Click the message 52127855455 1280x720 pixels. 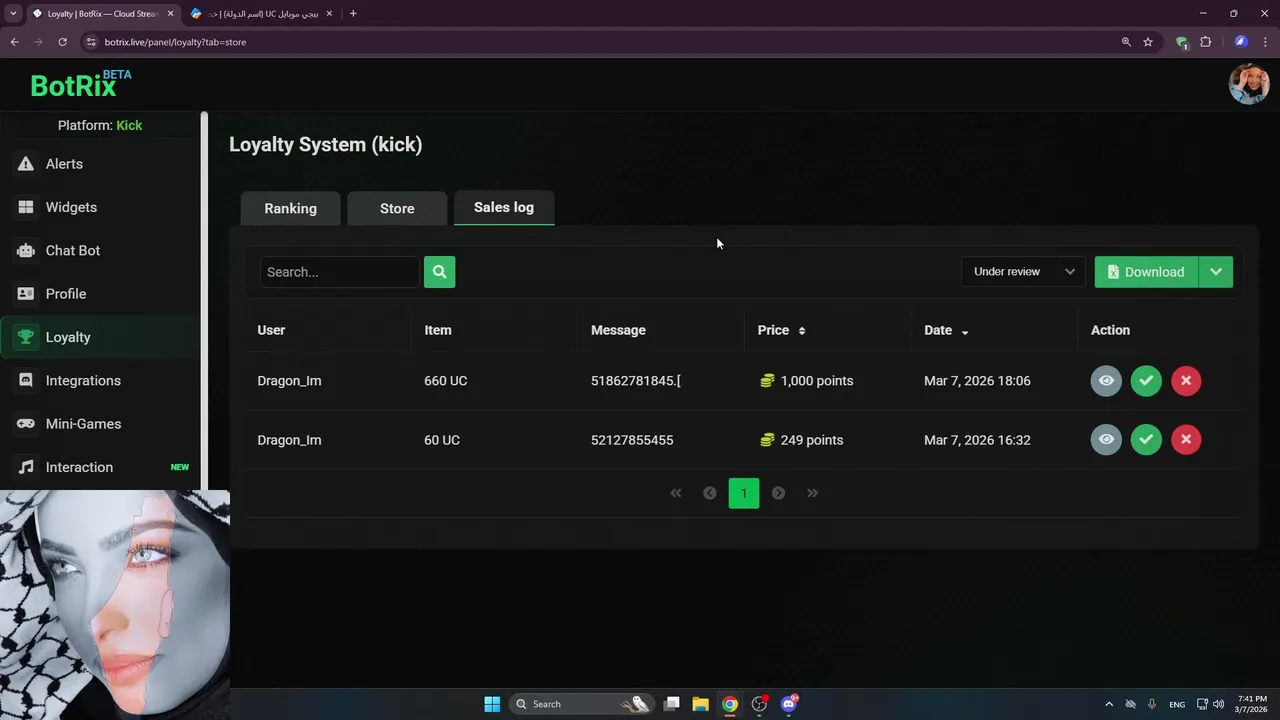pos(632,440)
